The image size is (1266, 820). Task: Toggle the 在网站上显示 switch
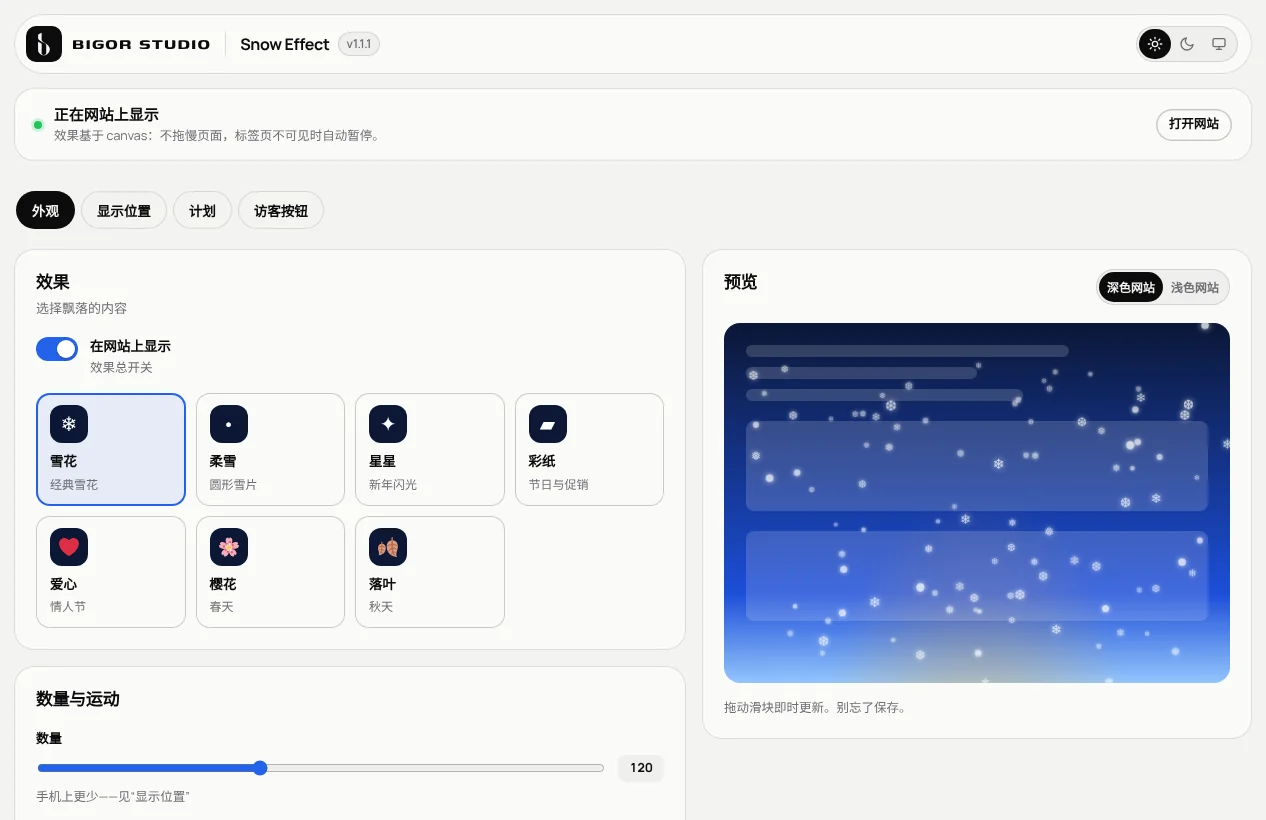[57, 348]
